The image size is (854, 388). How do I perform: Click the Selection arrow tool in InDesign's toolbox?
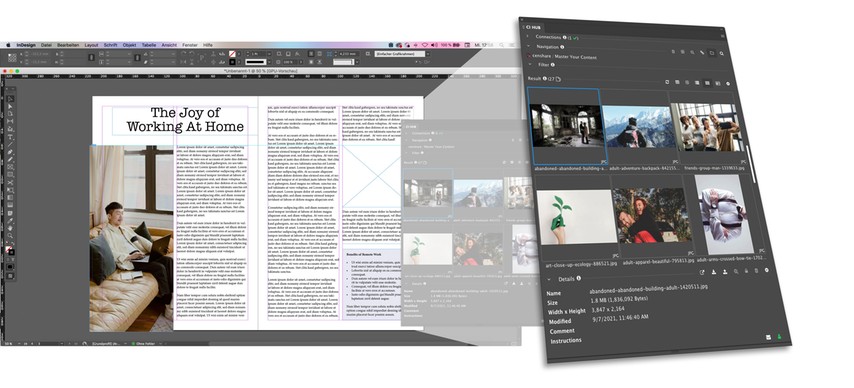(x=10, y=99)
